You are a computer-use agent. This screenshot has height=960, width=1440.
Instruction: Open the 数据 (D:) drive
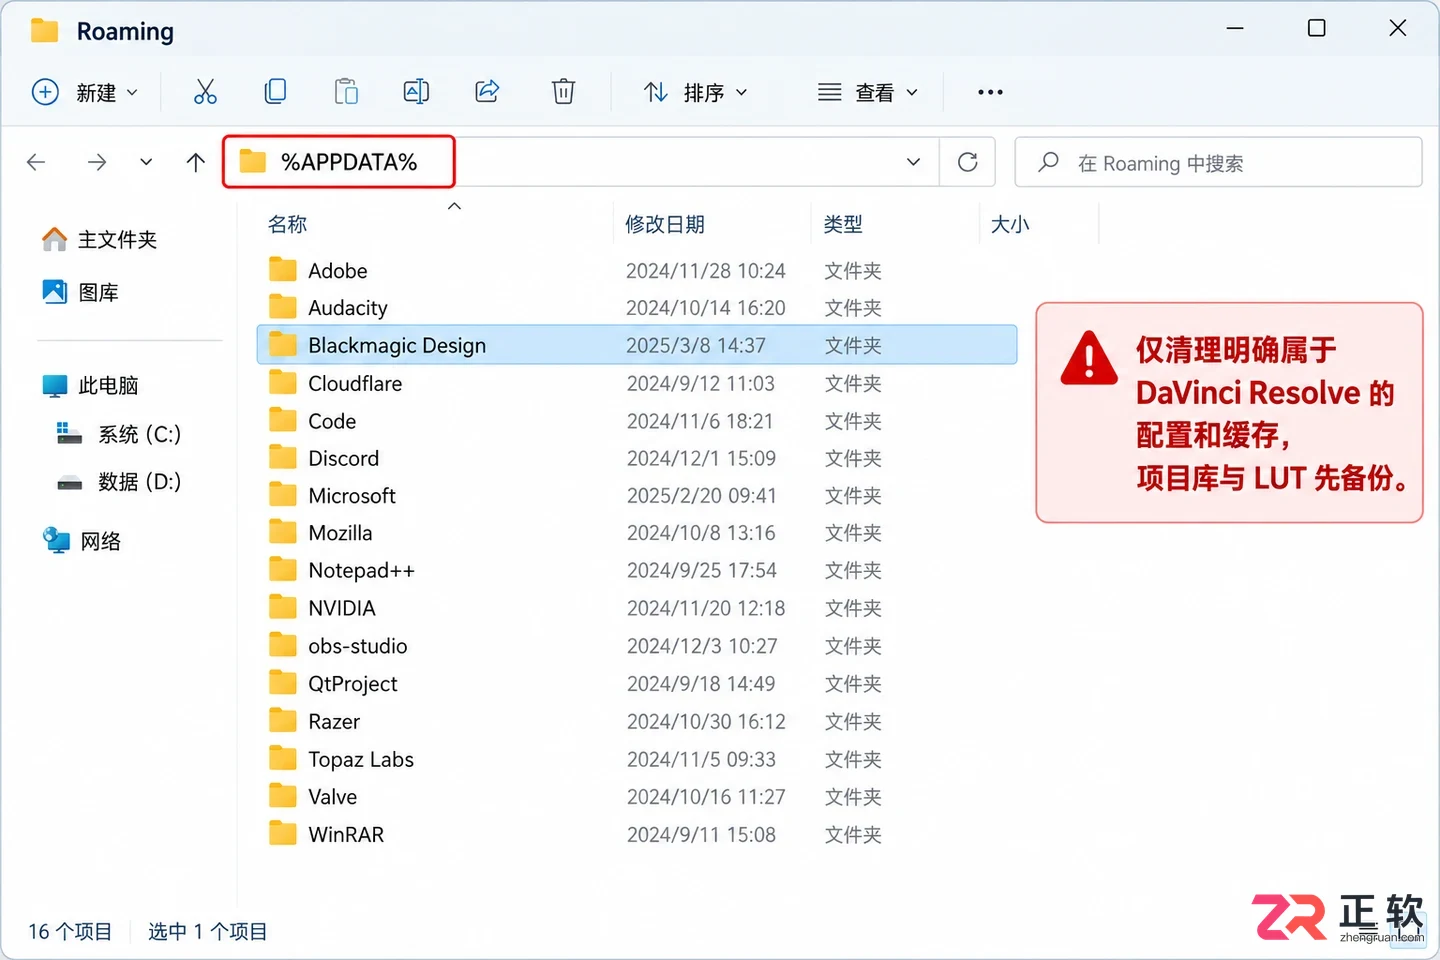[x=119, y=482]
